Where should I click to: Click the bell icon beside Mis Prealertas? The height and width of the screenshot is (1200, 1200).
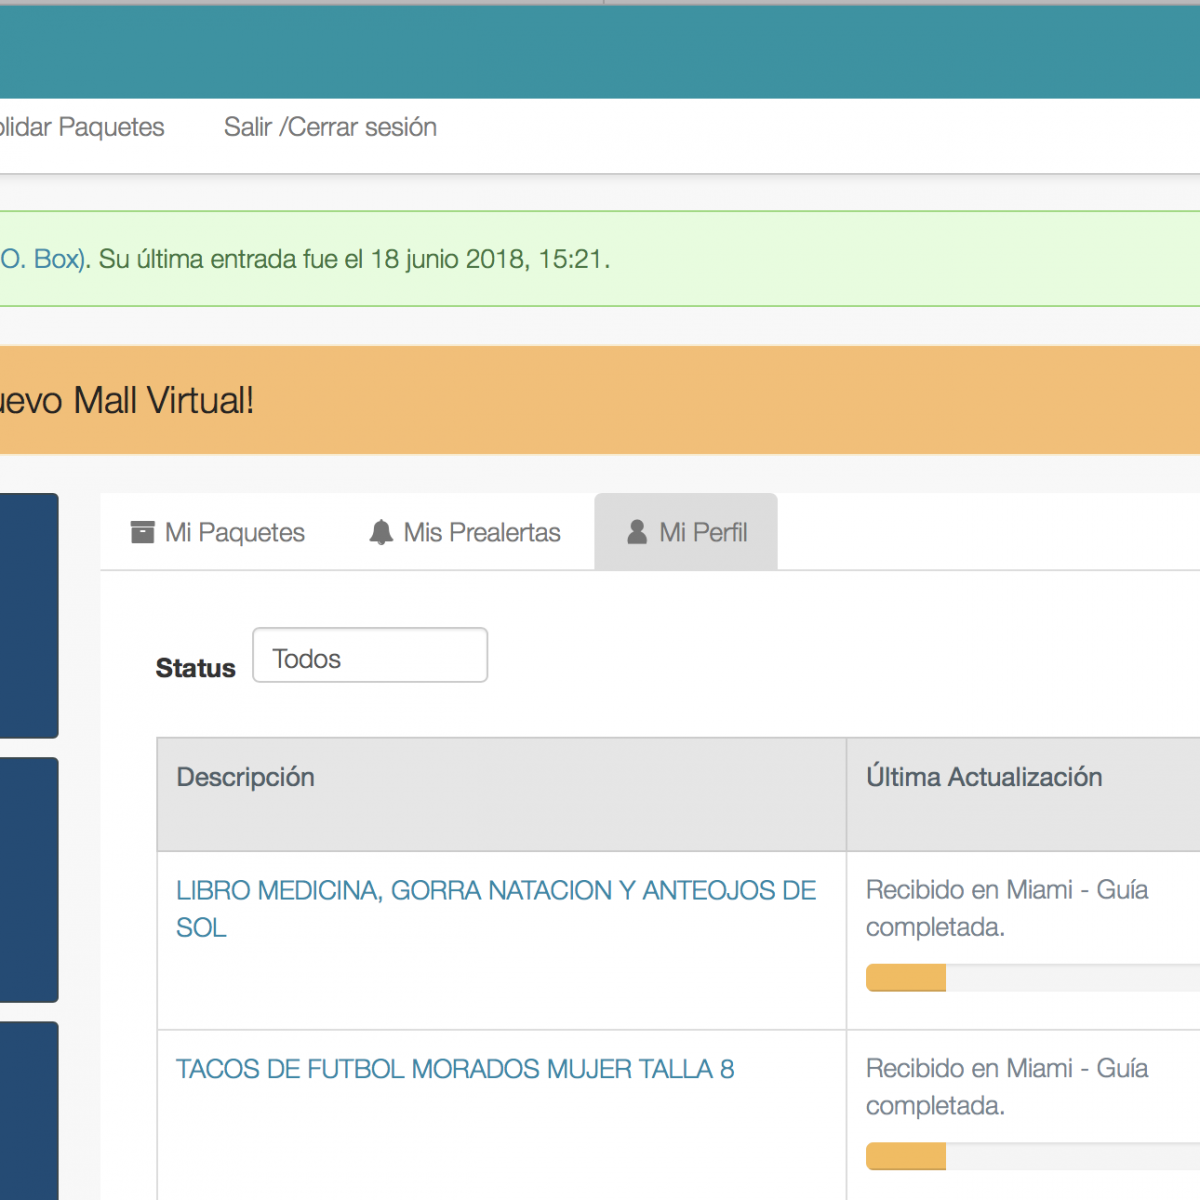click(381, 532)
